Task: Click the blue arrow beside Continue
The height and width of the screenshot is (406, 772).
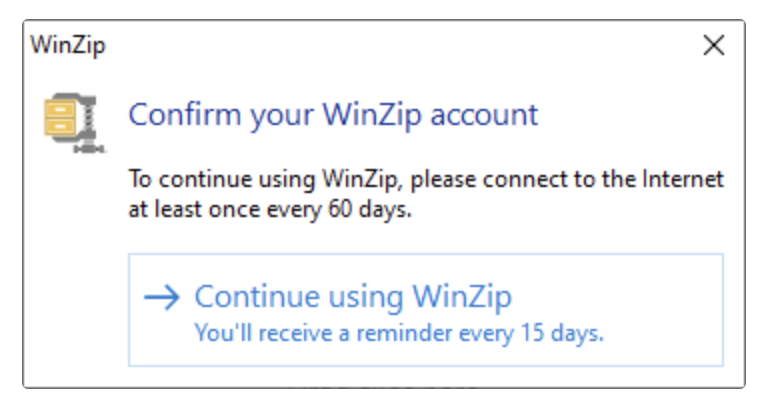Action: (161, 297)
